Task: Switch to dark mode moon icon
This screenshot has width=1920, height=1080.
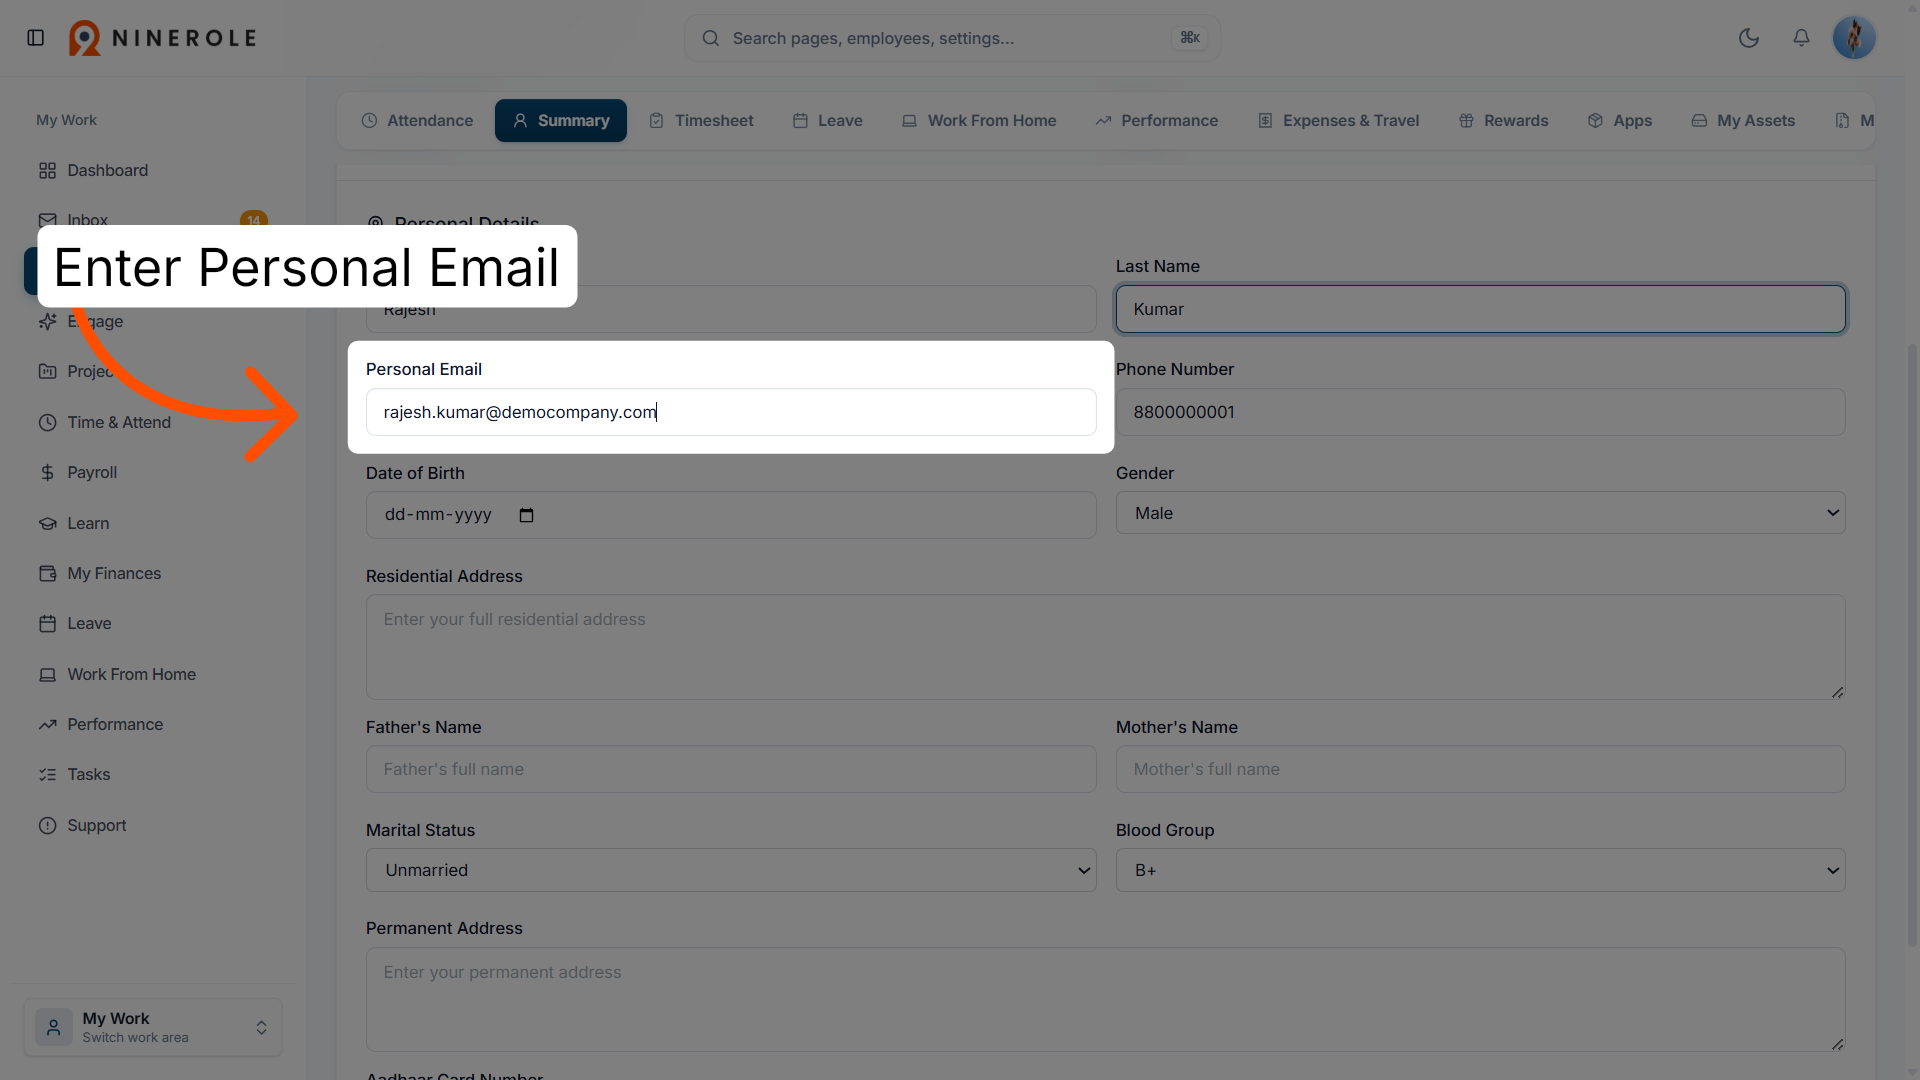Action: coord(1749,38)
